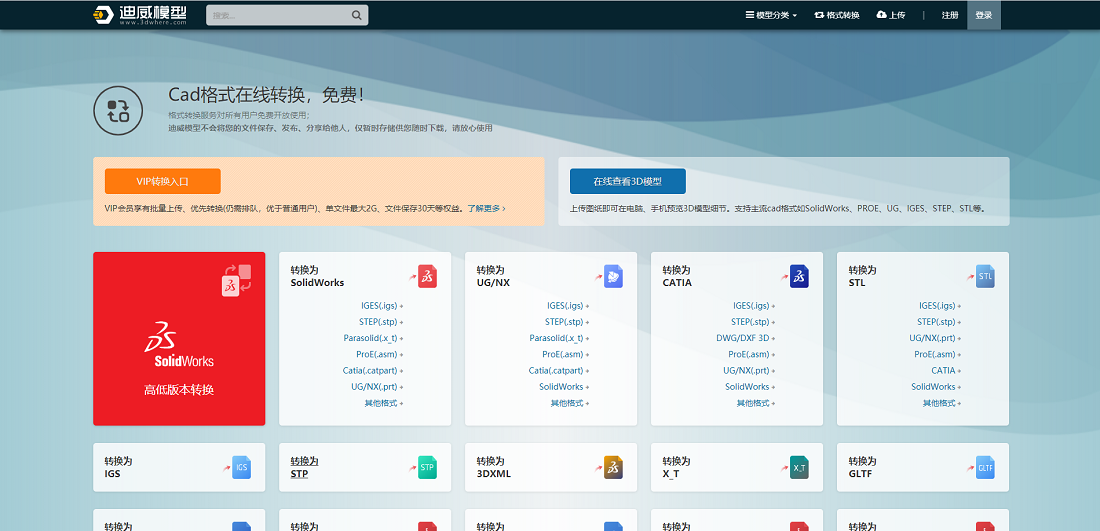This screenshot has height=531, width=1100.
Task: Select ProE(.asm) under SolidWorks card
Action: pos(380,354)
